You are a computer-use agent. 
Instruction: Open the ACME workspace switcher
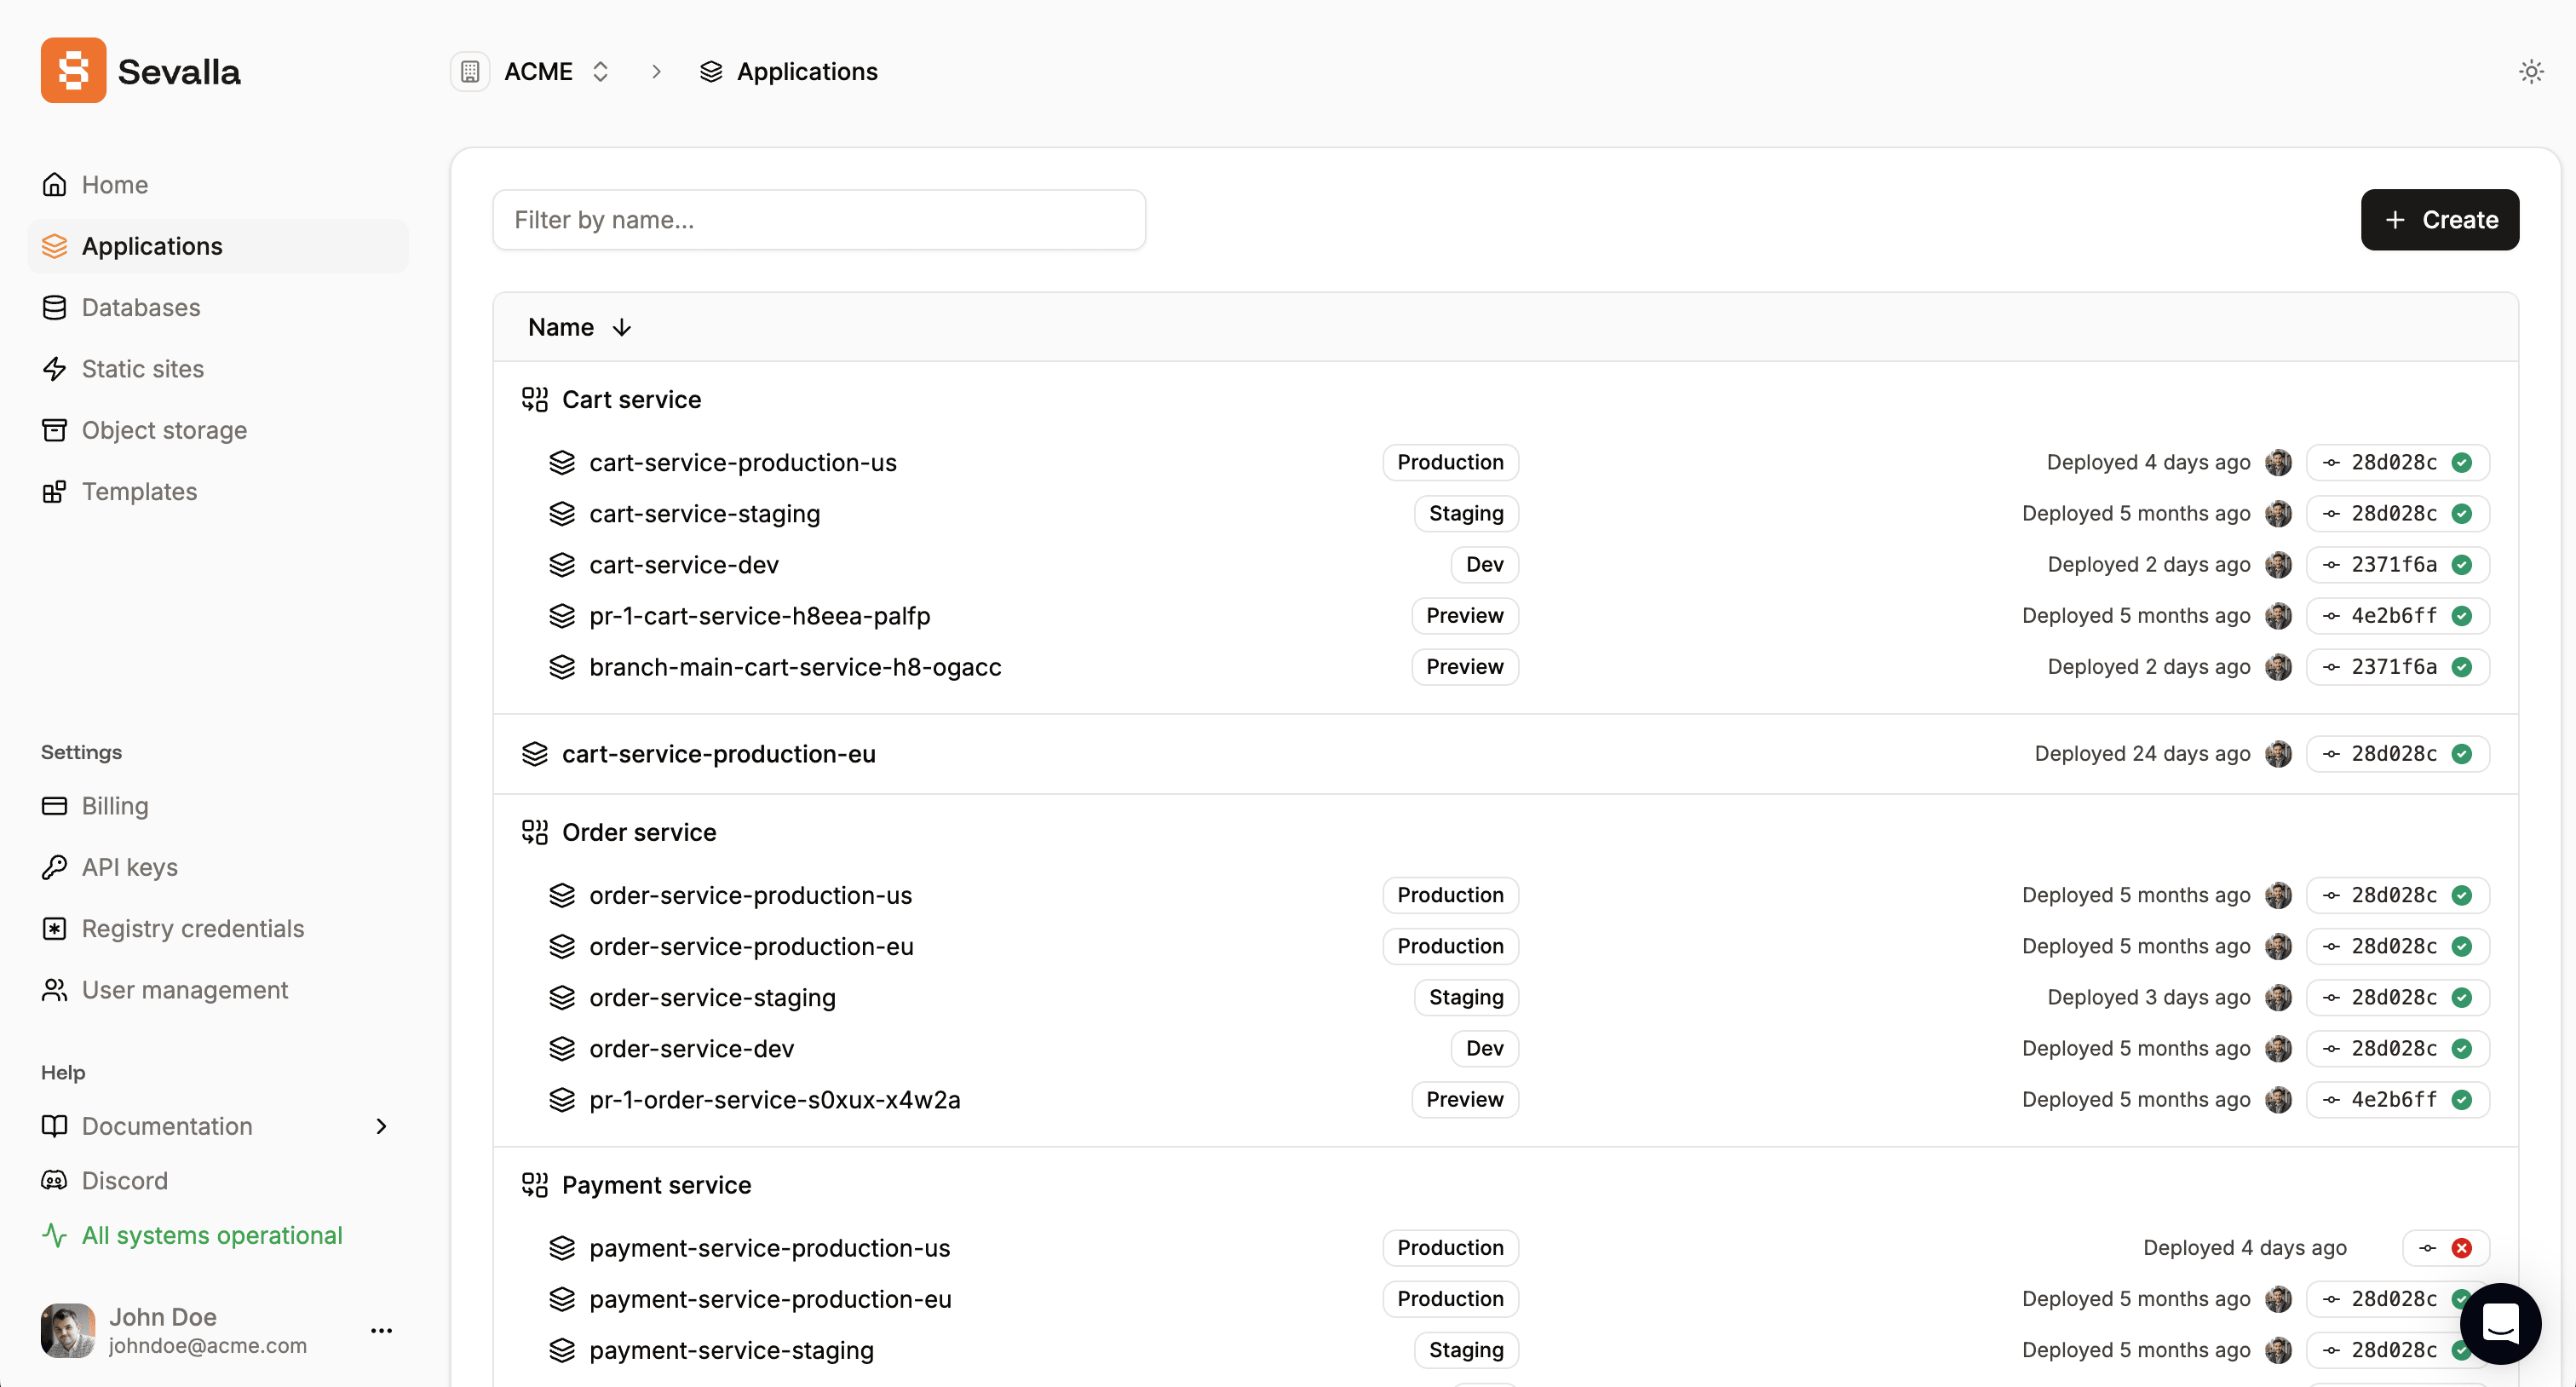pyautogui.click(x=600, y=71)
